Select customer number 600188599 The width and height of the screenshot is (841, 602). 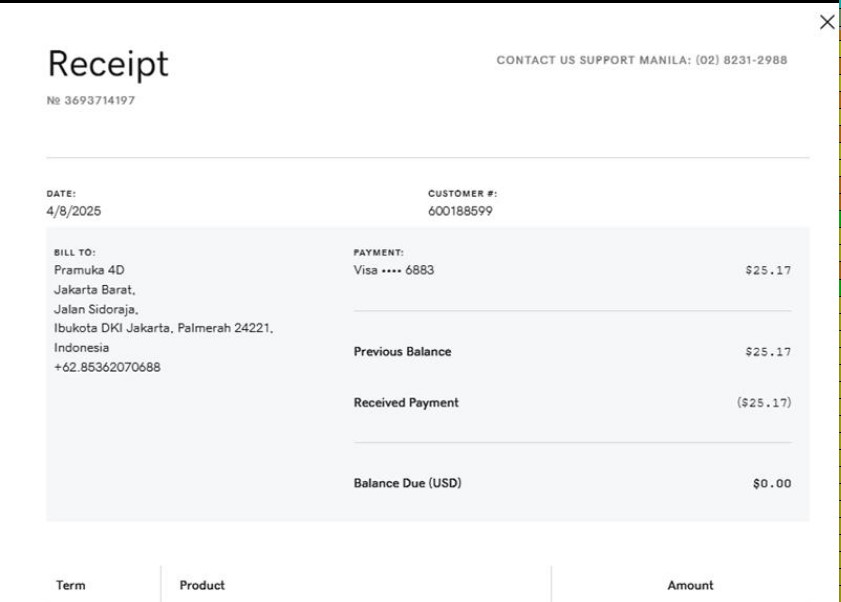(460, 211)
